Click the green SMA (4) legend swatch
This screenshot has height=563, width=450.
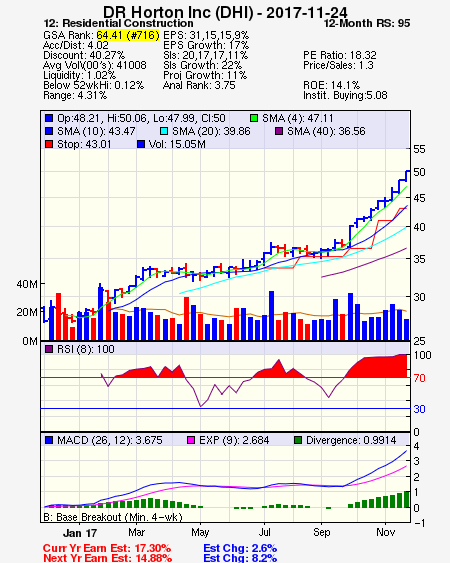click(x=254, y=118)
